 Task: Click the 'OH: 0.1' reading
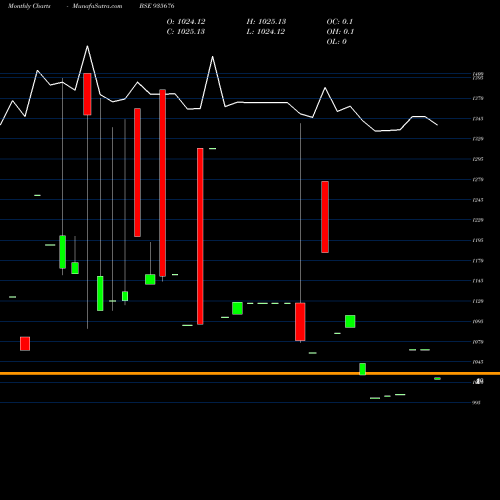tap(340, 32)
